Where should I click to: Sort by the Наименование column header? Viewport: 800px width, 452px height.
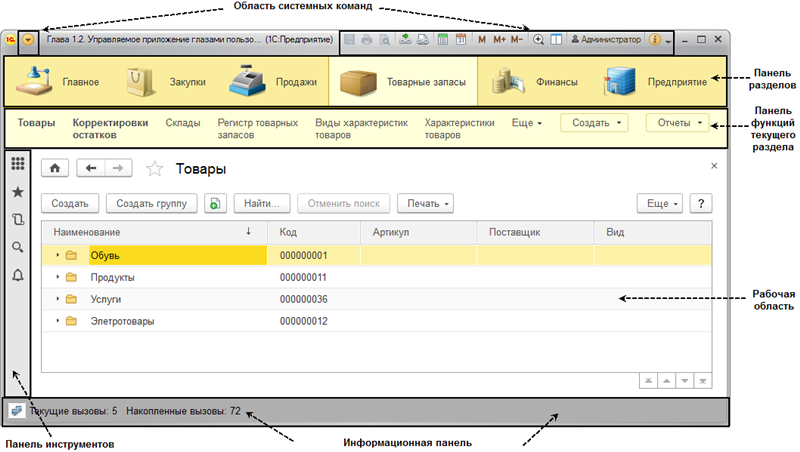point(140,231)
